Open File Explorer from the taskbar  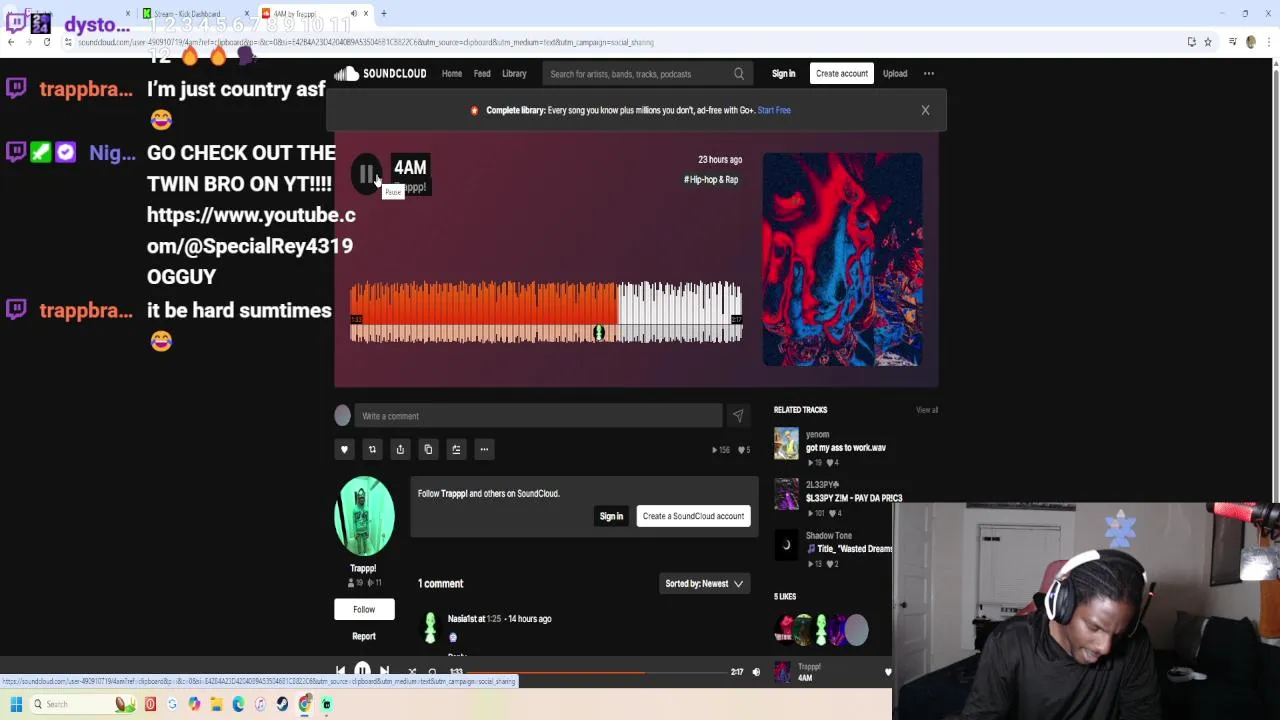[216, 704]
